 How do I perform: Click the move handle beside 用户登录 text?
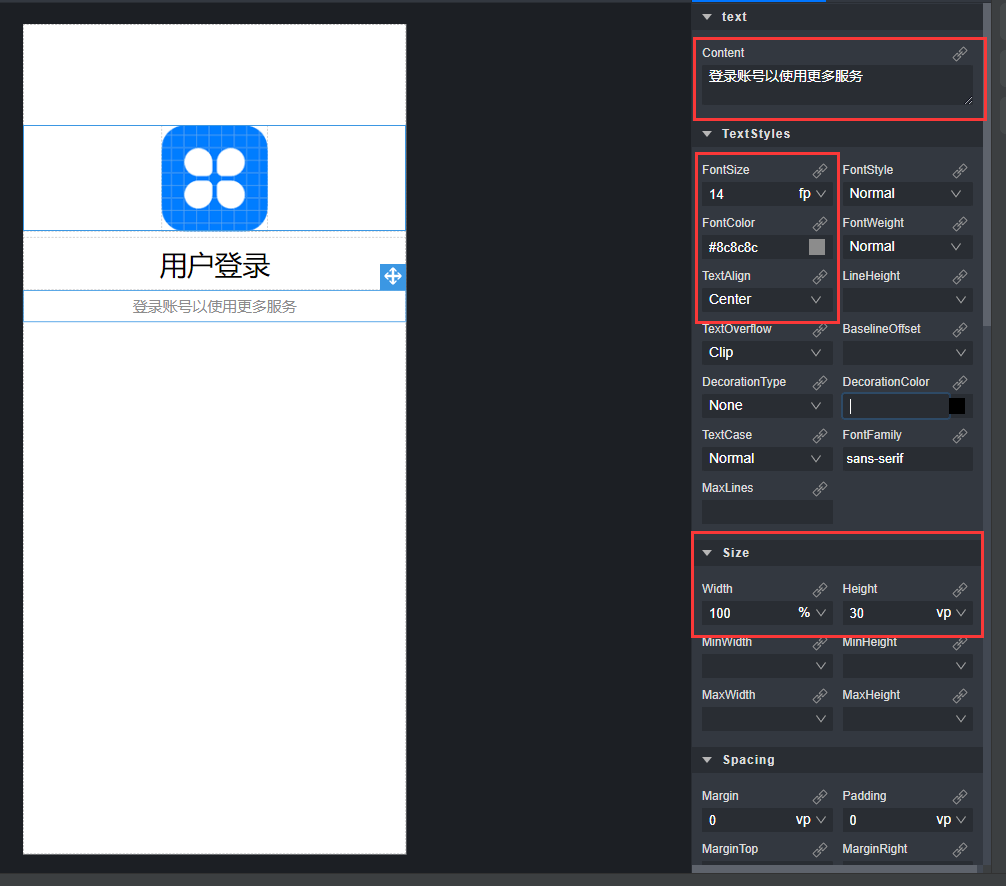click(392, 276)
